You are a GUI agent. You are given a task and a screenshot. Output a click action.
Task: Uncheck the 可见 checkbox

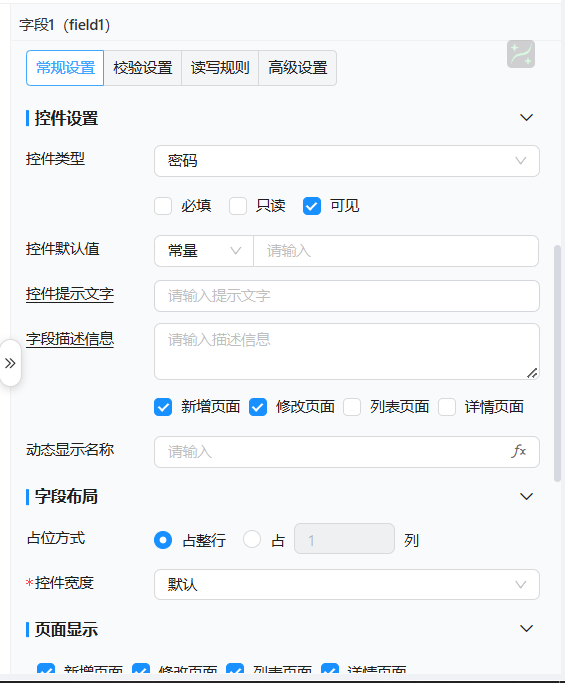point(312,206)
